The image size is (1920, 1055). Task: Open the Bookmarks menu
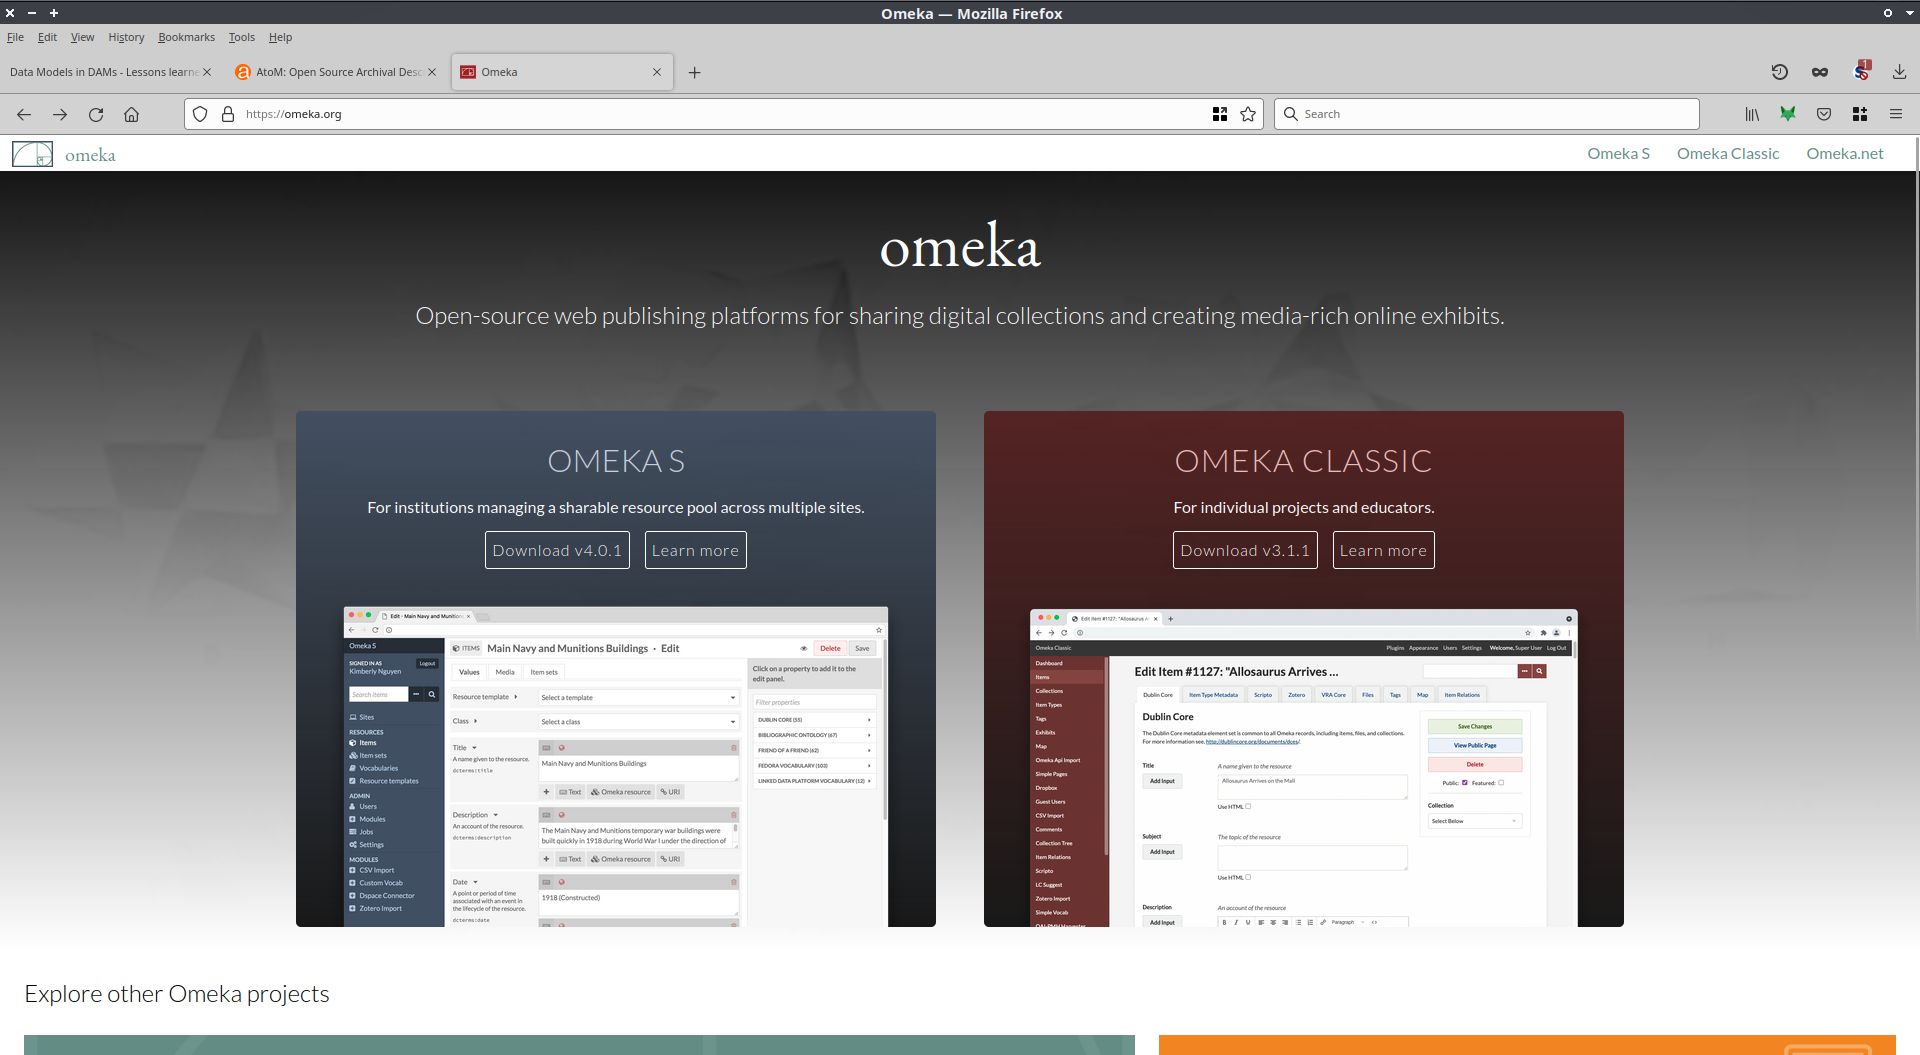[186, 37]
